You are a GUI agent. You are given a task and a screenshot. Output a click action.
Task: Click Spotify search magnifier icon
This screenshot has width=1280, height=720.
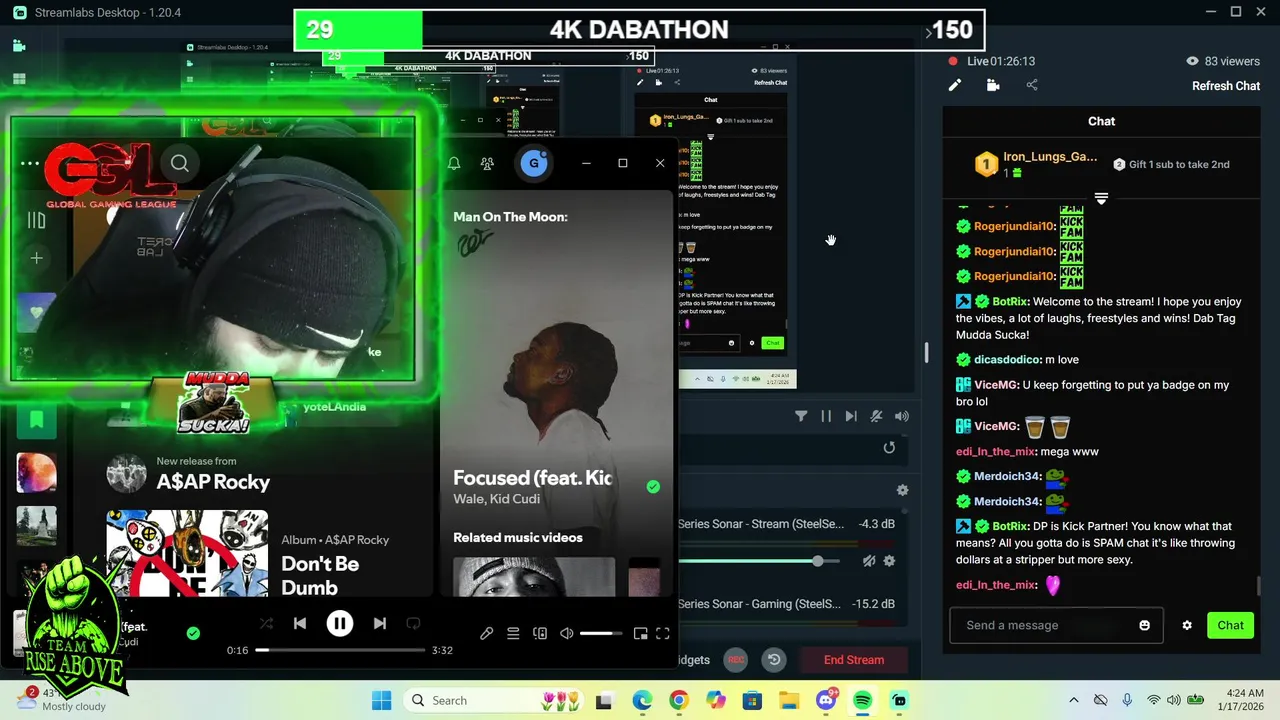[179, 163]
